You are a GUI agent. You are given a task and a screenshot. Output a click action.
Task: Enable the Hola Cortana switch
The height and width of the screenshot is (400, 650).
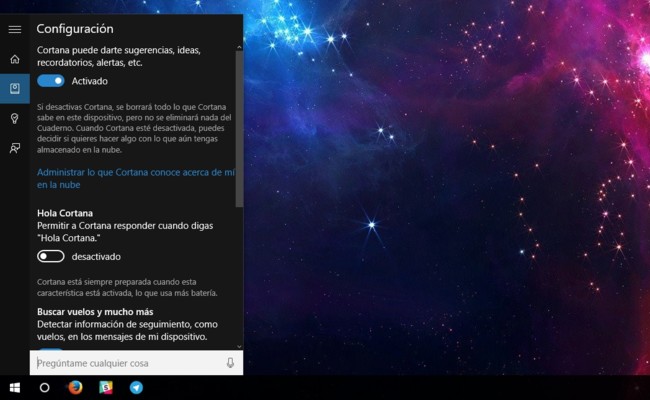click(x=51, y=257)
